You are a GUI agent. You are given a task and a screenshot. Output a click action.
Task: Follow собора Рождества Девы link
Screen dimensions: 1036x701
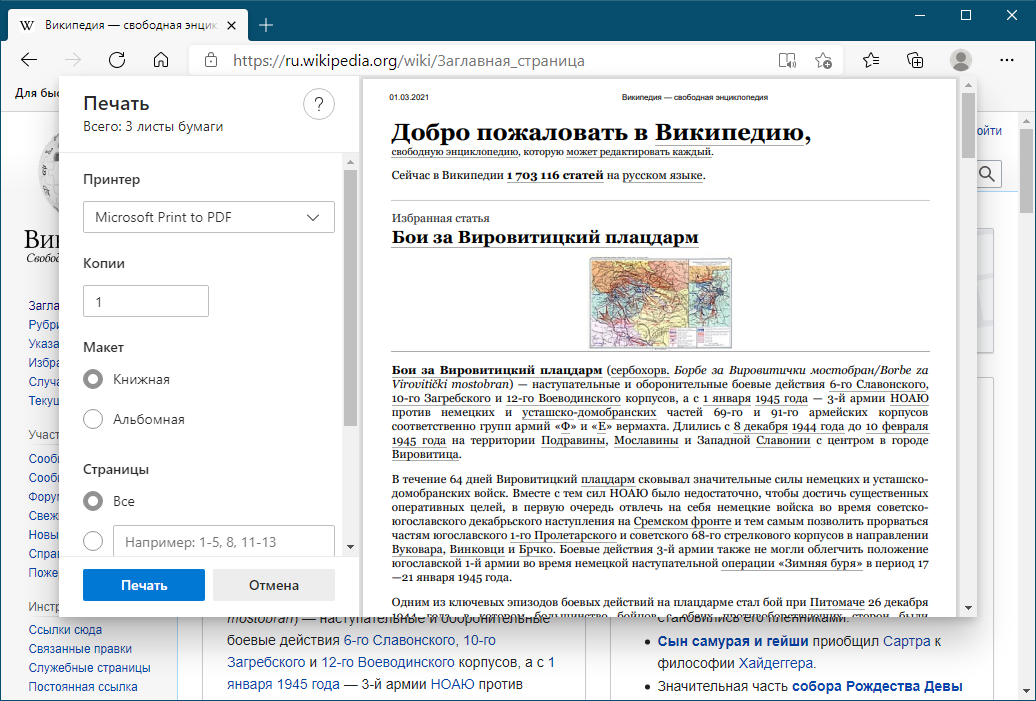(x=877, y=686)
